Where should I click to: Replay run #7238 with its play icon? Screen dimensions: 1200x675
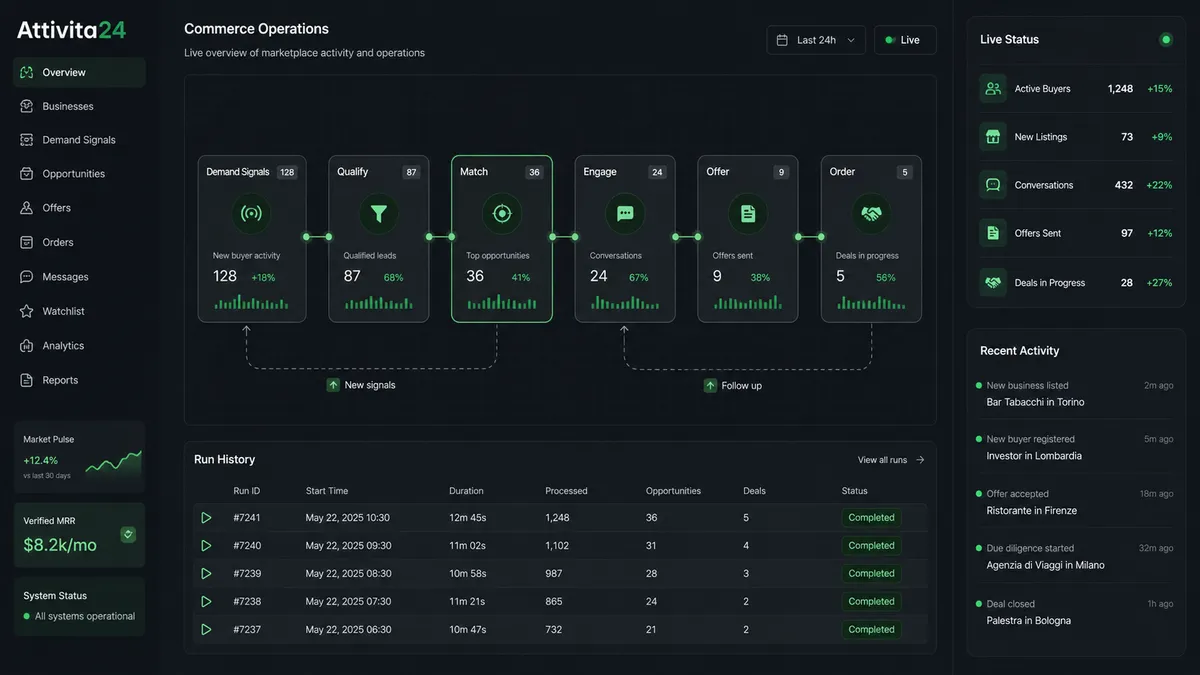point(206,602)
